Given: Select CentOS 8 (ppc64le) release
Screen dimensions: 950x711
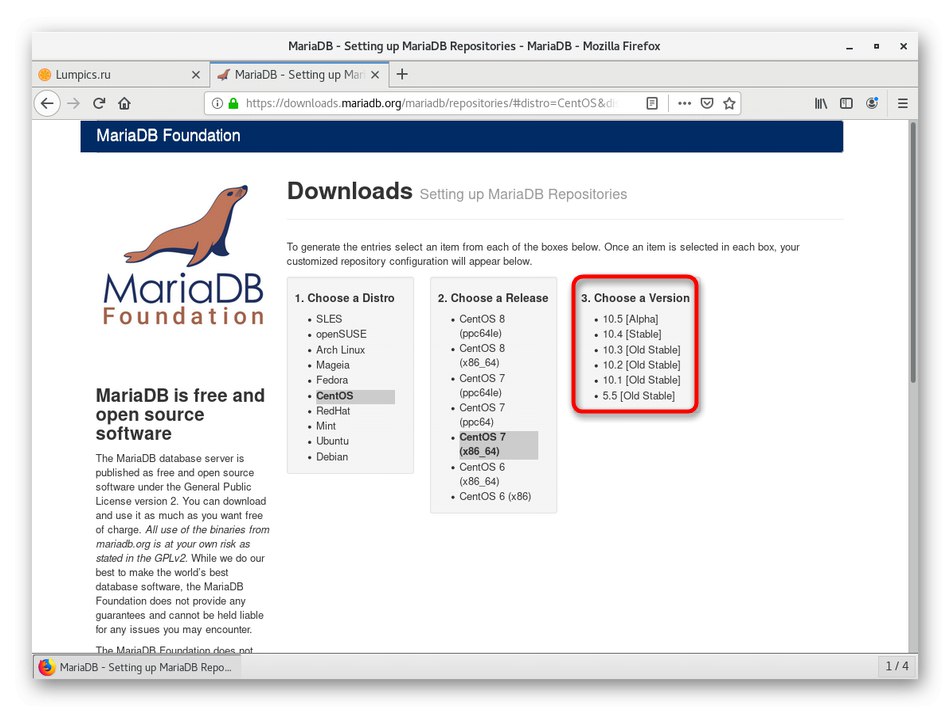Looking at the screenshot, I should 482,326.
